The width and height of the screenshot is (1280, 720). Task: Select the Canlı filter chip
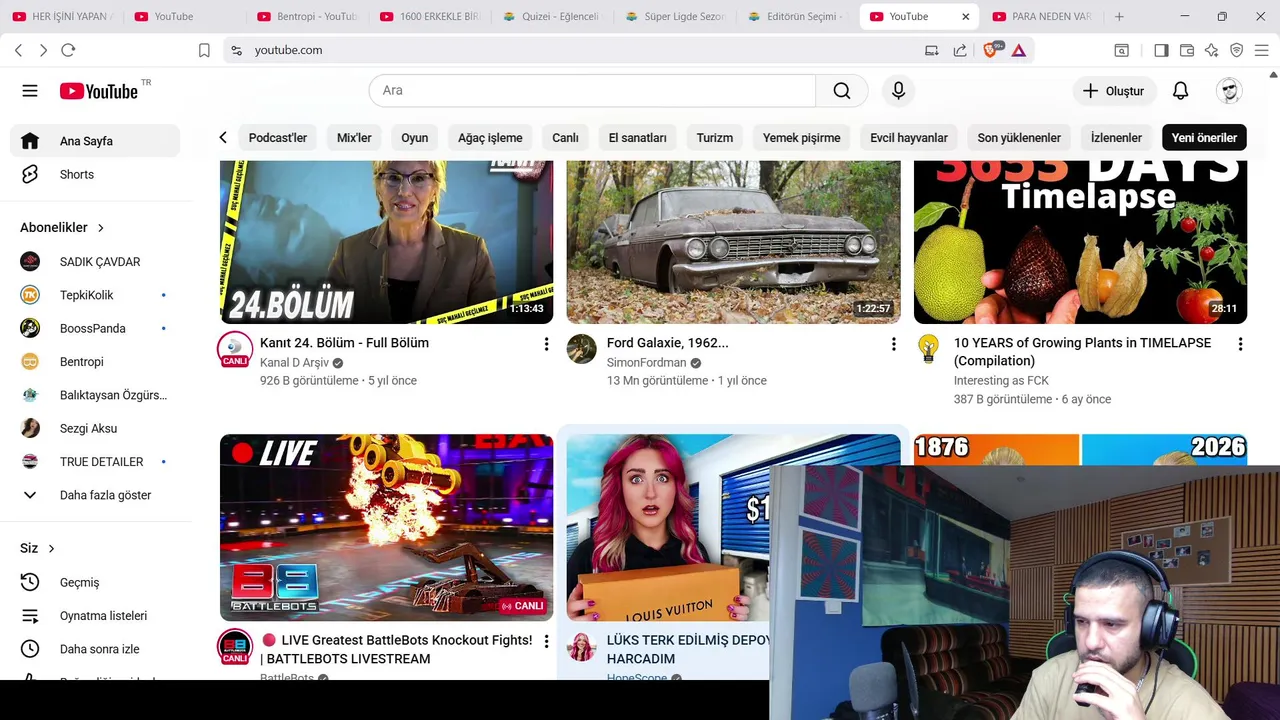565,138
